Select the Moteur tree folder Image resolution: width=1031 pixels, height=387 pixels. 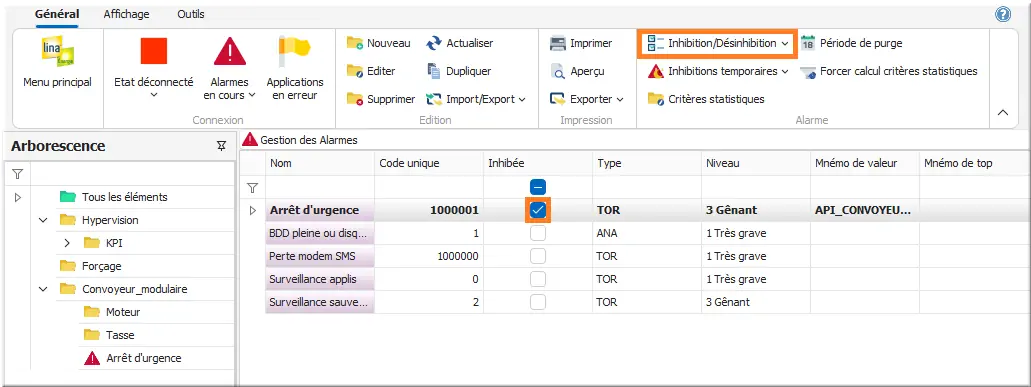click(x=123, y=312)
